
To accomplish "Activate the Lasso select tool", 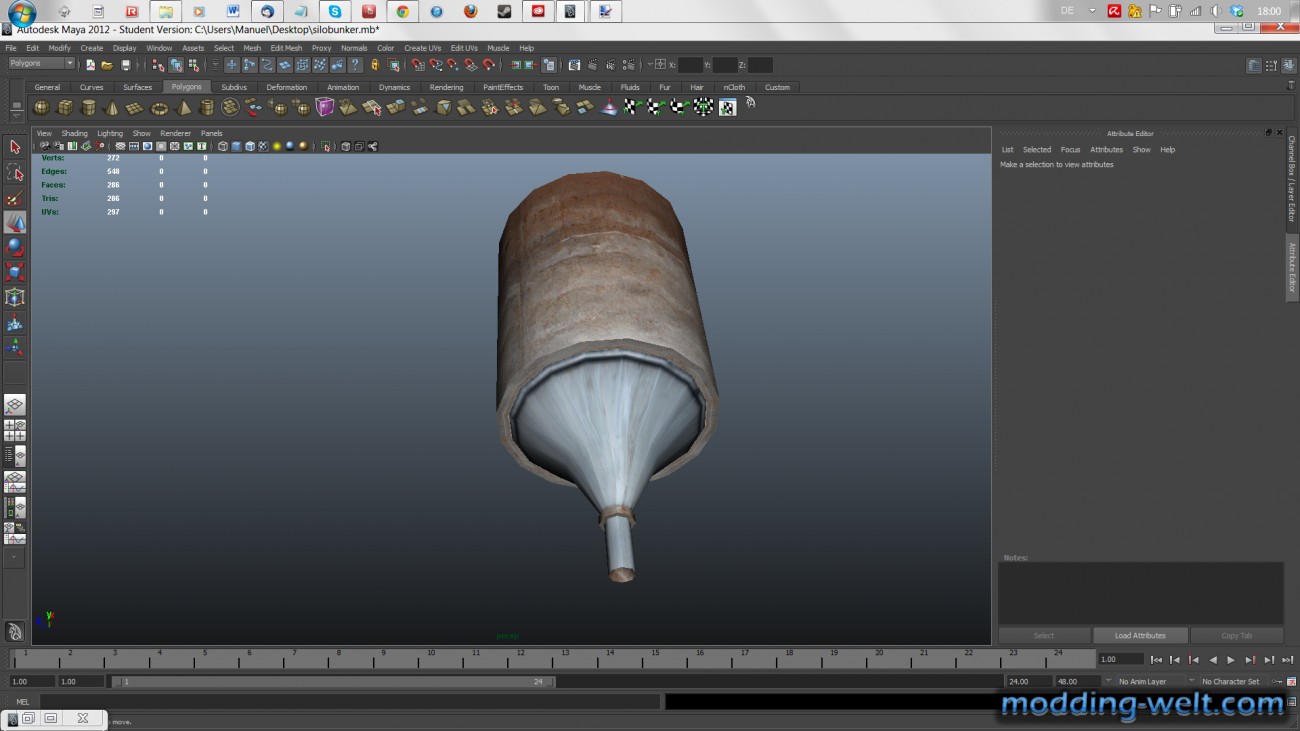I will 14,172.
